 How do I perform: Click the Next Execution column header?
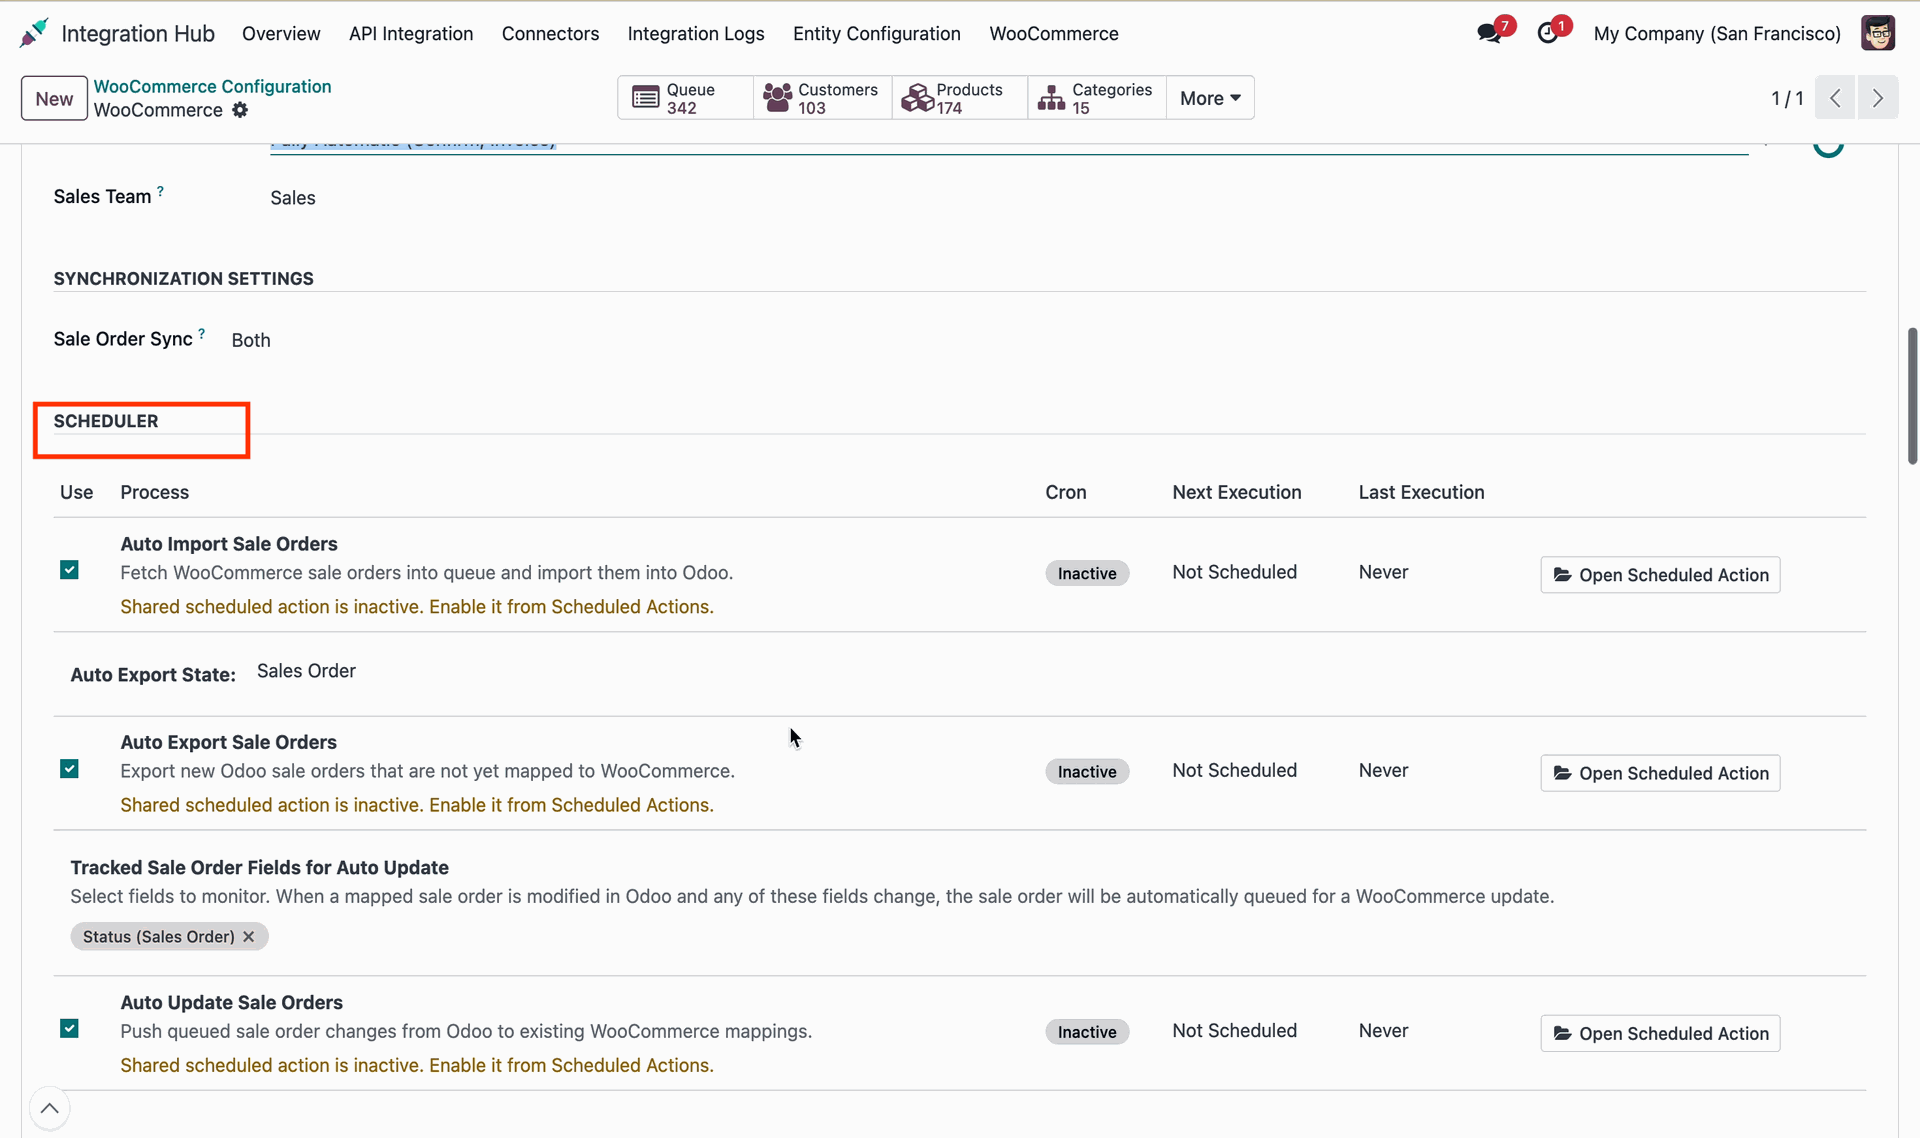tap(1237, 492)
